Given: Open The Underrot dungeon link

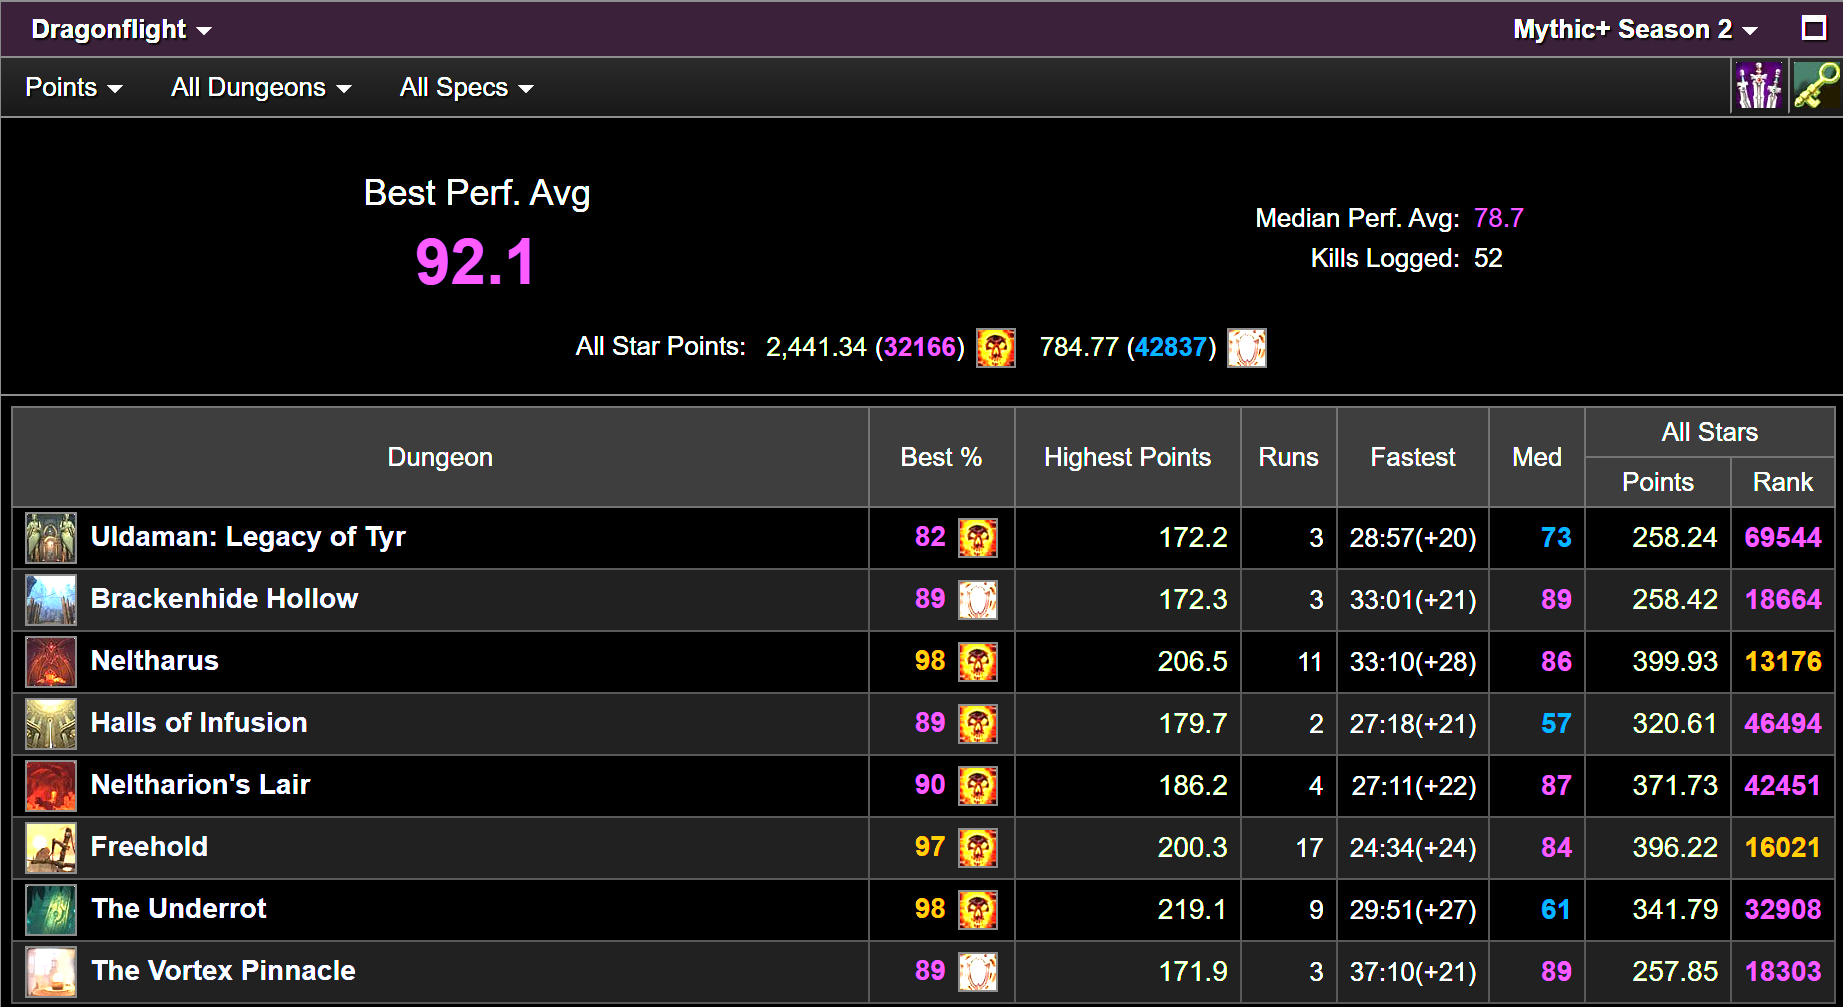Looking at the screenshot, I should [x=179, y=908].
